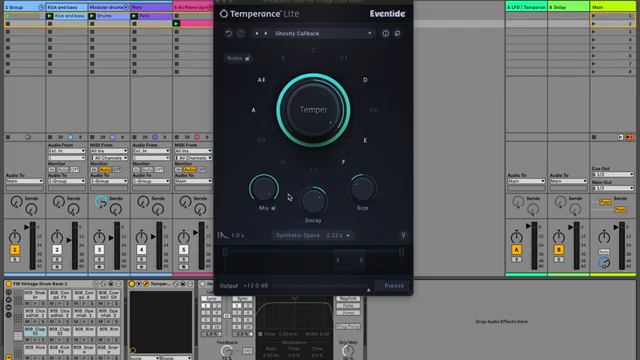
Task: Open Modular drums MIDI From dropdown
Action: tap(109, 151)
